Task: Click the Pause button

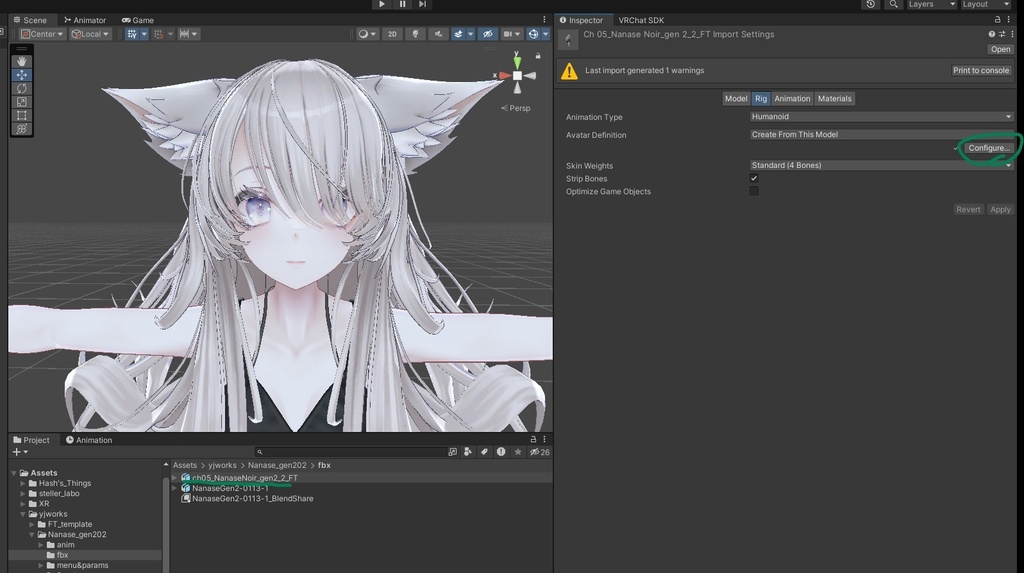Action: pos(402,4)
